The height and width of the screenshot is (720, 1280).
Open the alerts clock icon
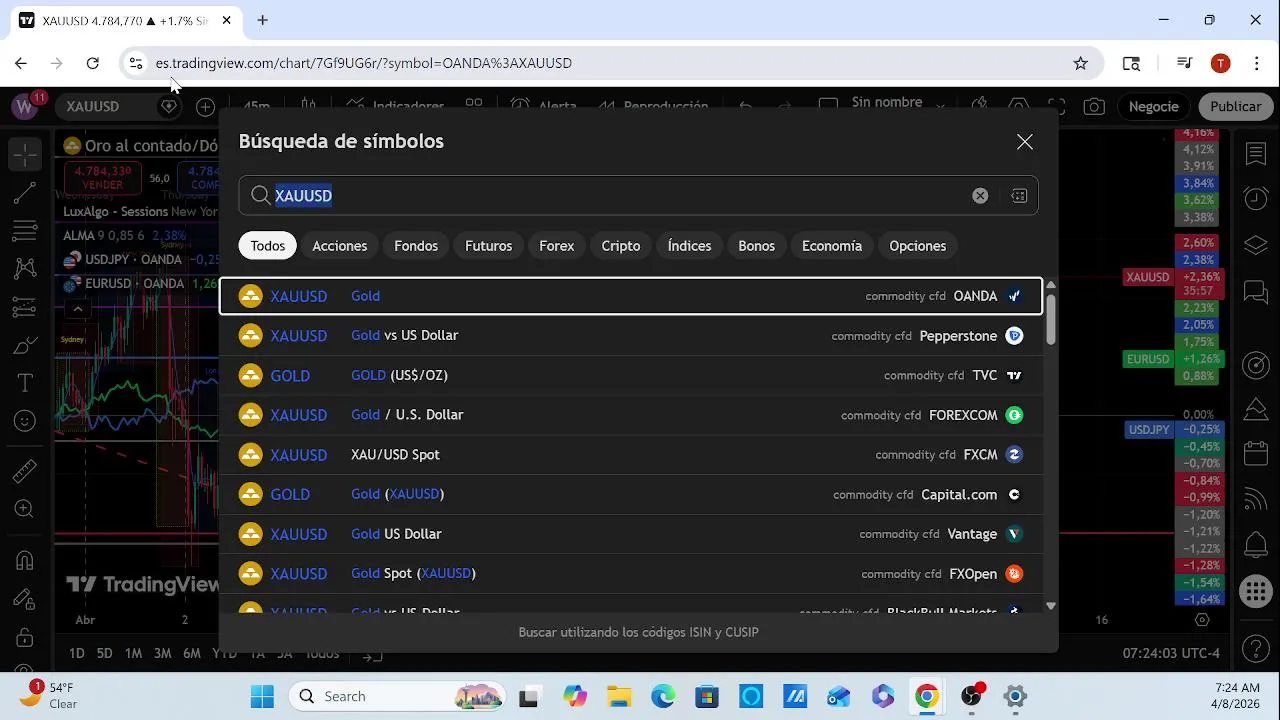point(1256,198)
